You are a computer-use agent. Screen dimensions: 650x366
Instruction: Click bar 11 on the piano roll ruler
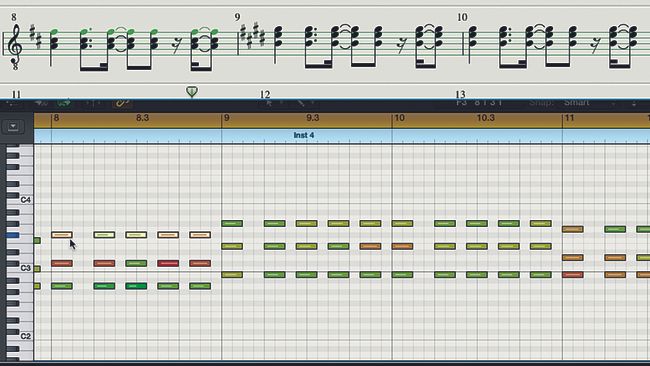pos(570,118)
